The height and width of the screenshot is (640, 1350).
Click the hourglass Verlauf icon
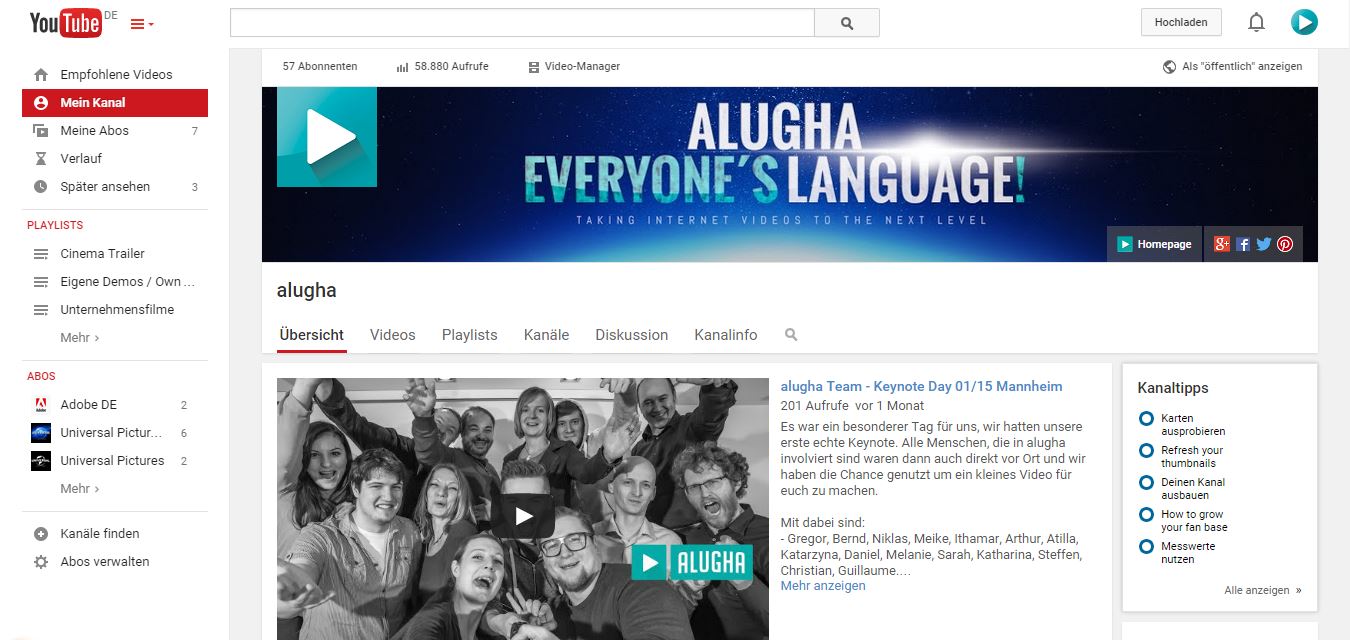pos(41,159)
